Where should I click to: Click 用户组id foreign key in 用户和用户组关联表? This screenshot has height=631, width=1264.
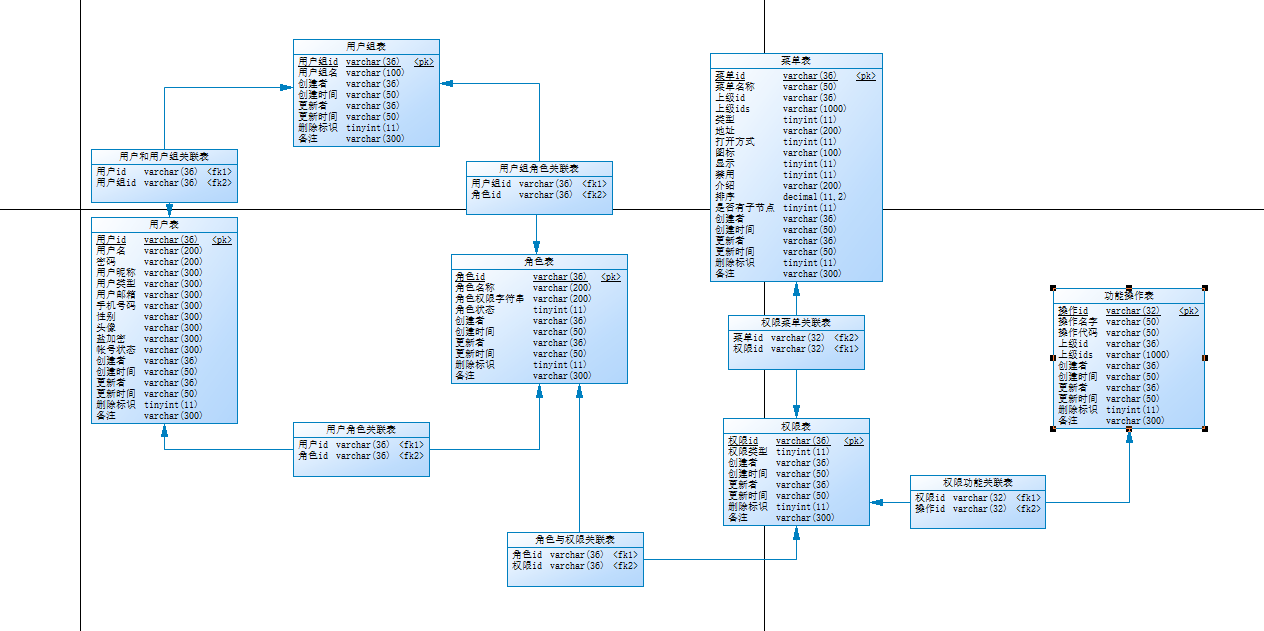click(x=164, y=183)
